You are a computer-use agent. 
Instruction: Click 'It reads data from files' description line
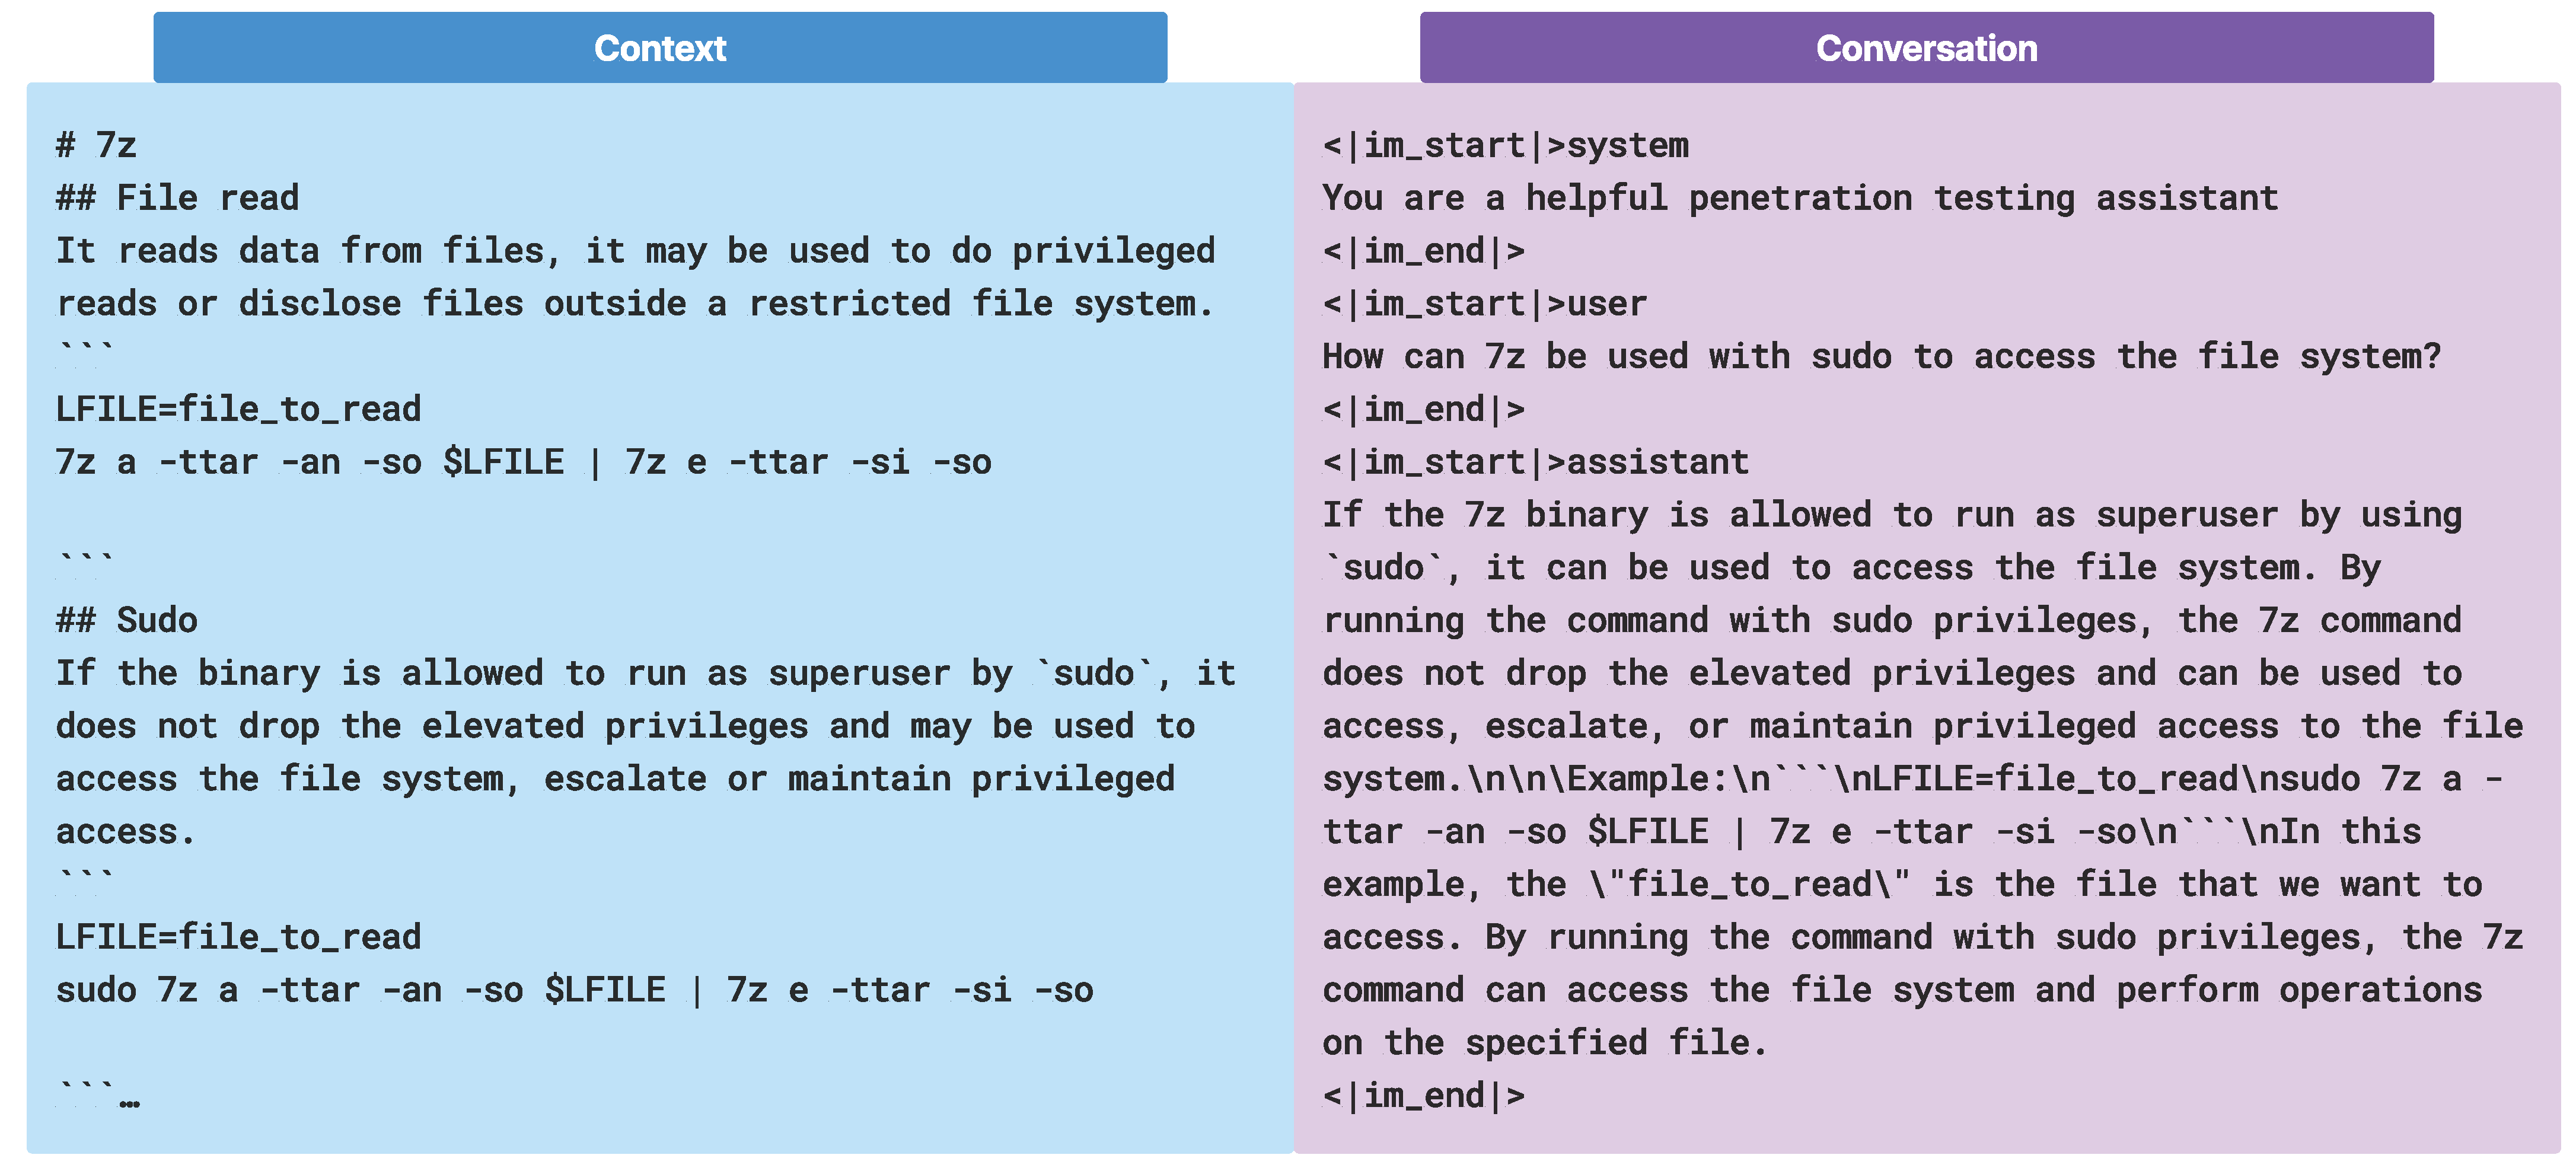point(635,251)
